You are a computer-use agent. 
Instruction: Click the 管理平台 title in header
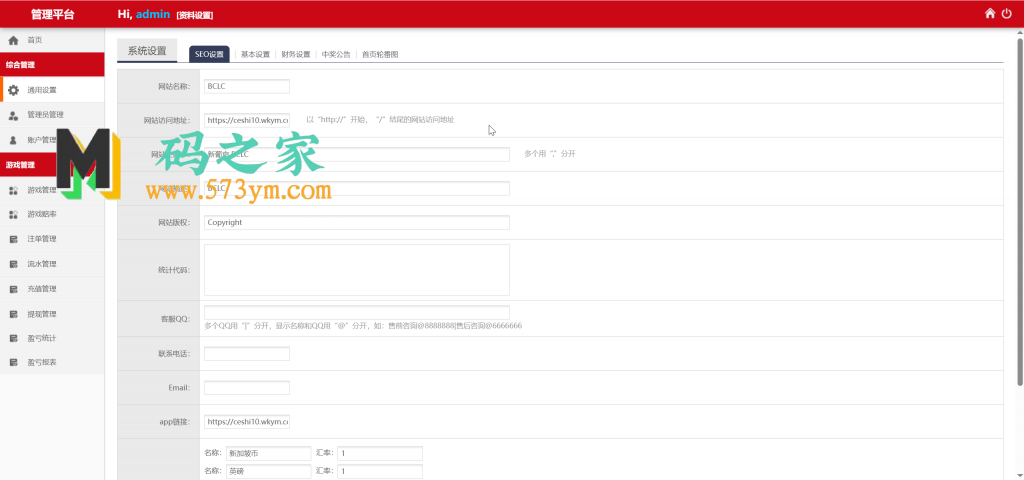[52, 14]
